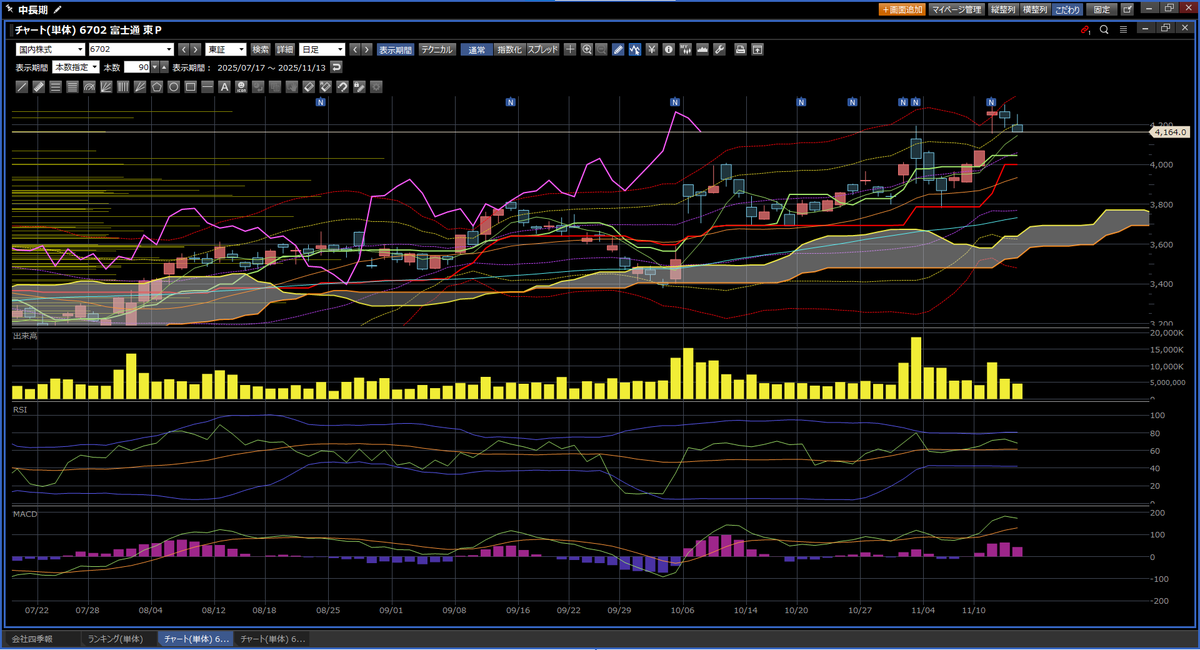Click the テクニカル technical button

[437, 49]
